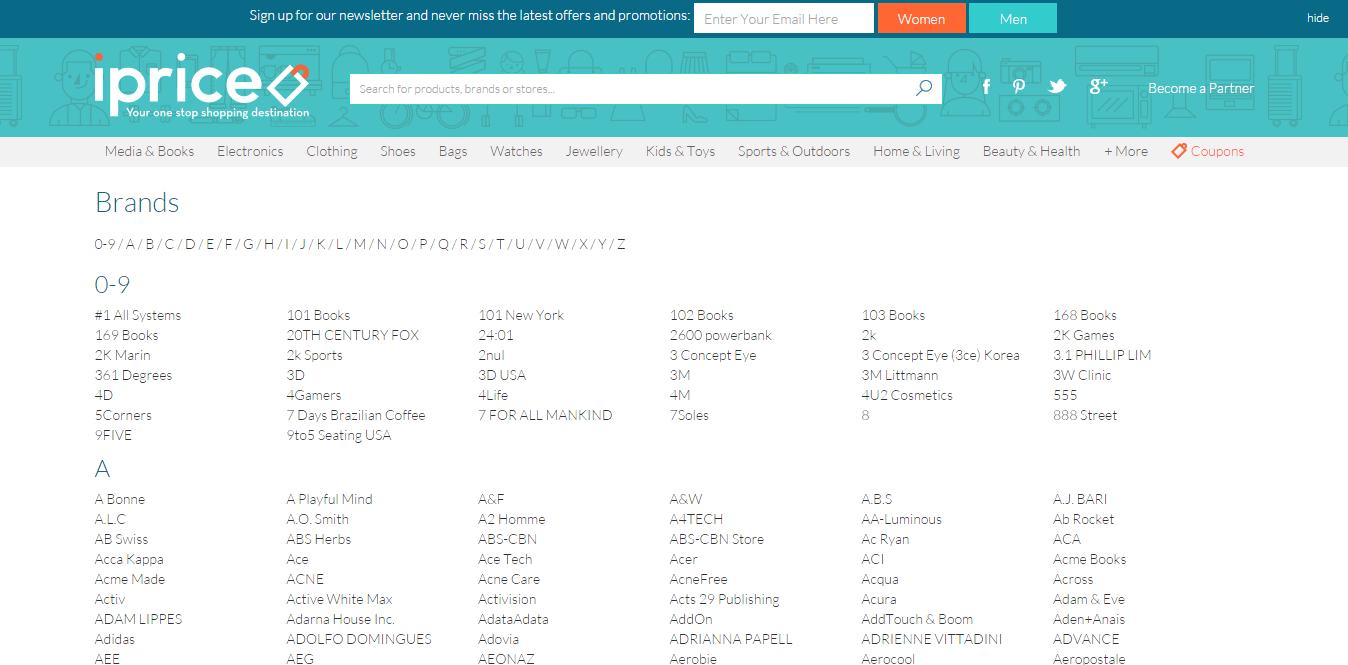Viewport: 1348px width, 665px height.
Task: Visit the Adidas brand page
Action: pos(115,639)
